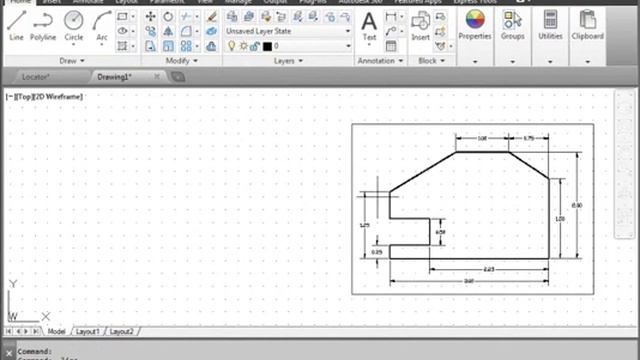Screen dimensions: 640x360
Task: Select the Linear dimension tool
Action: click(x=391, y=16)
